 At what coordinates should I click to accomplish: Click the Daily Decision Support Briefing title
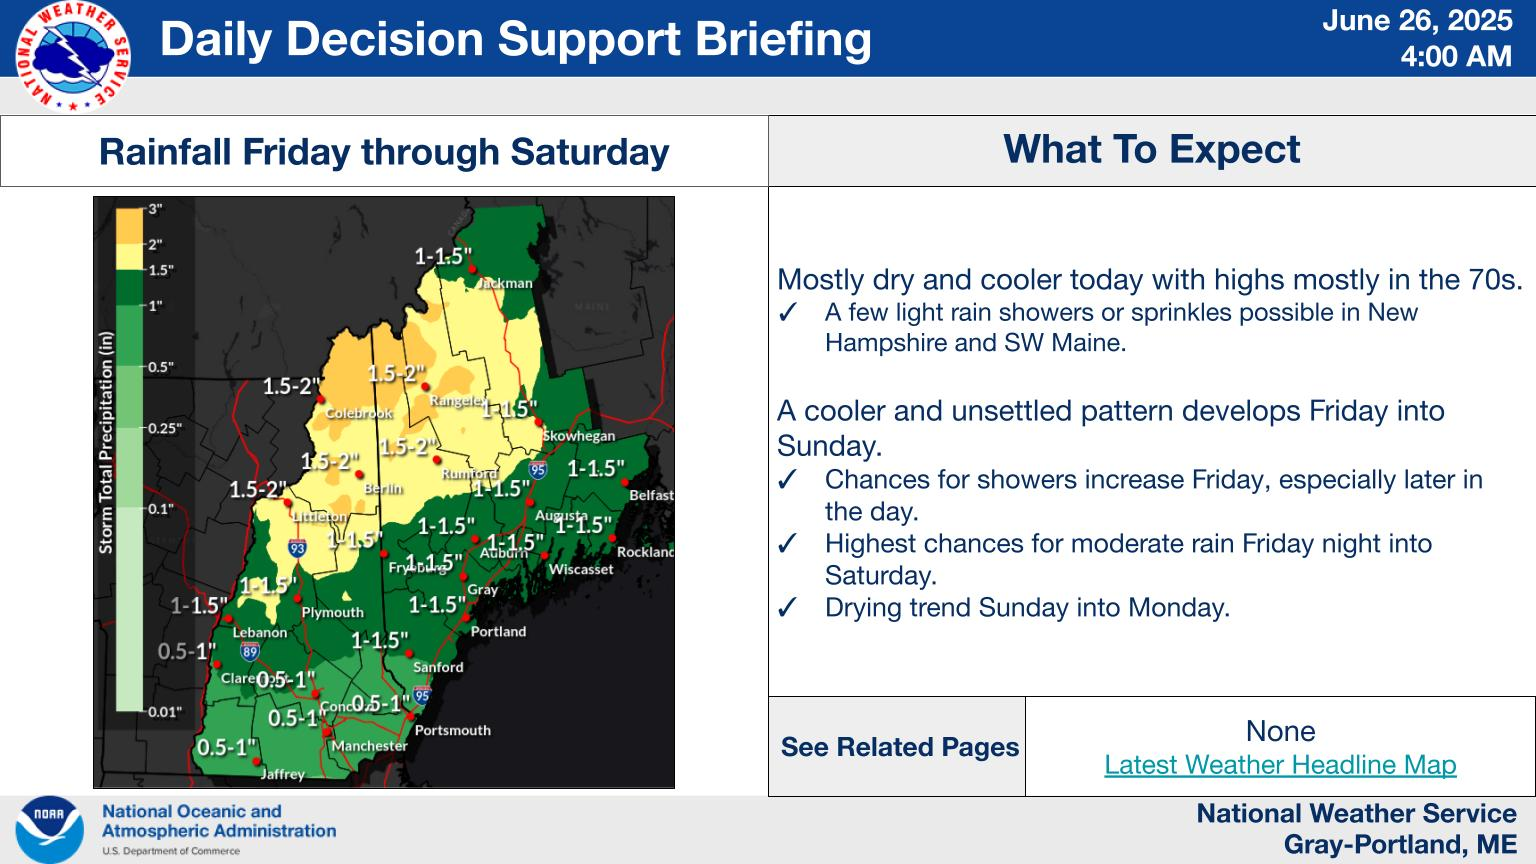click(516, 39)
